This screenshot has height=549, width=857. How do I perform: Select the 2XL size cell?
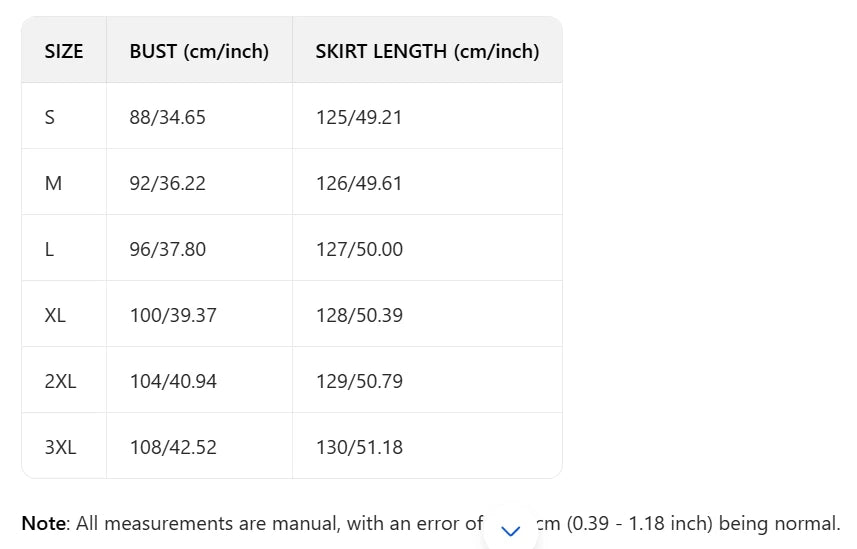tap(60, 381)
